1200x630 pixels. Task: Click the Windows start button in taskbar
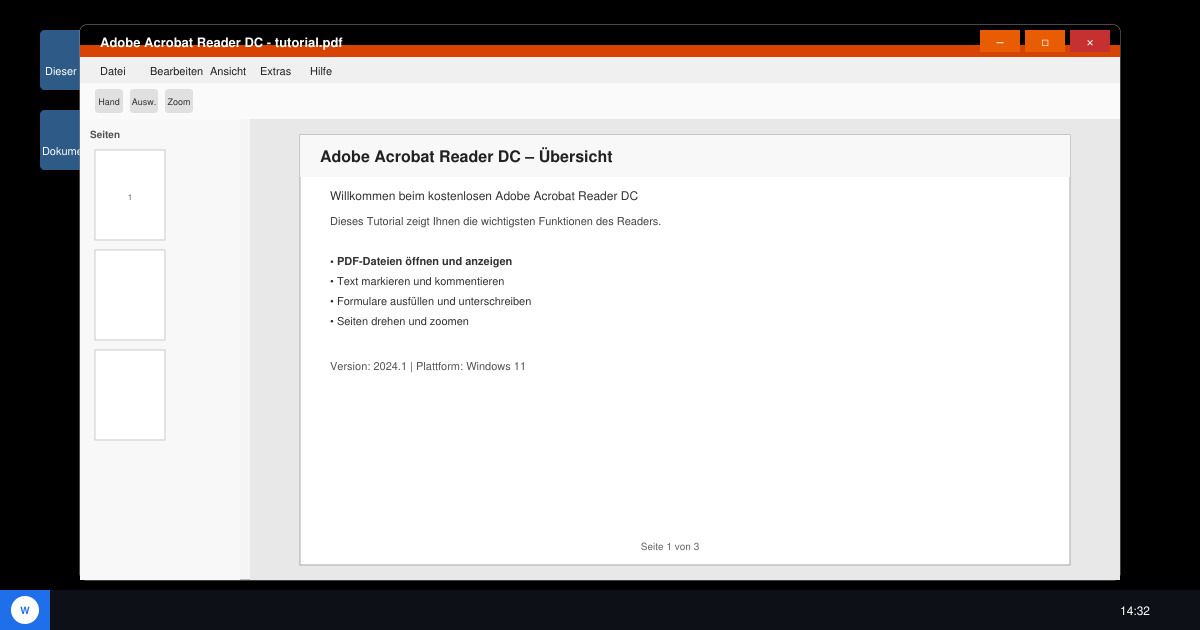click(x=25, y=610)
